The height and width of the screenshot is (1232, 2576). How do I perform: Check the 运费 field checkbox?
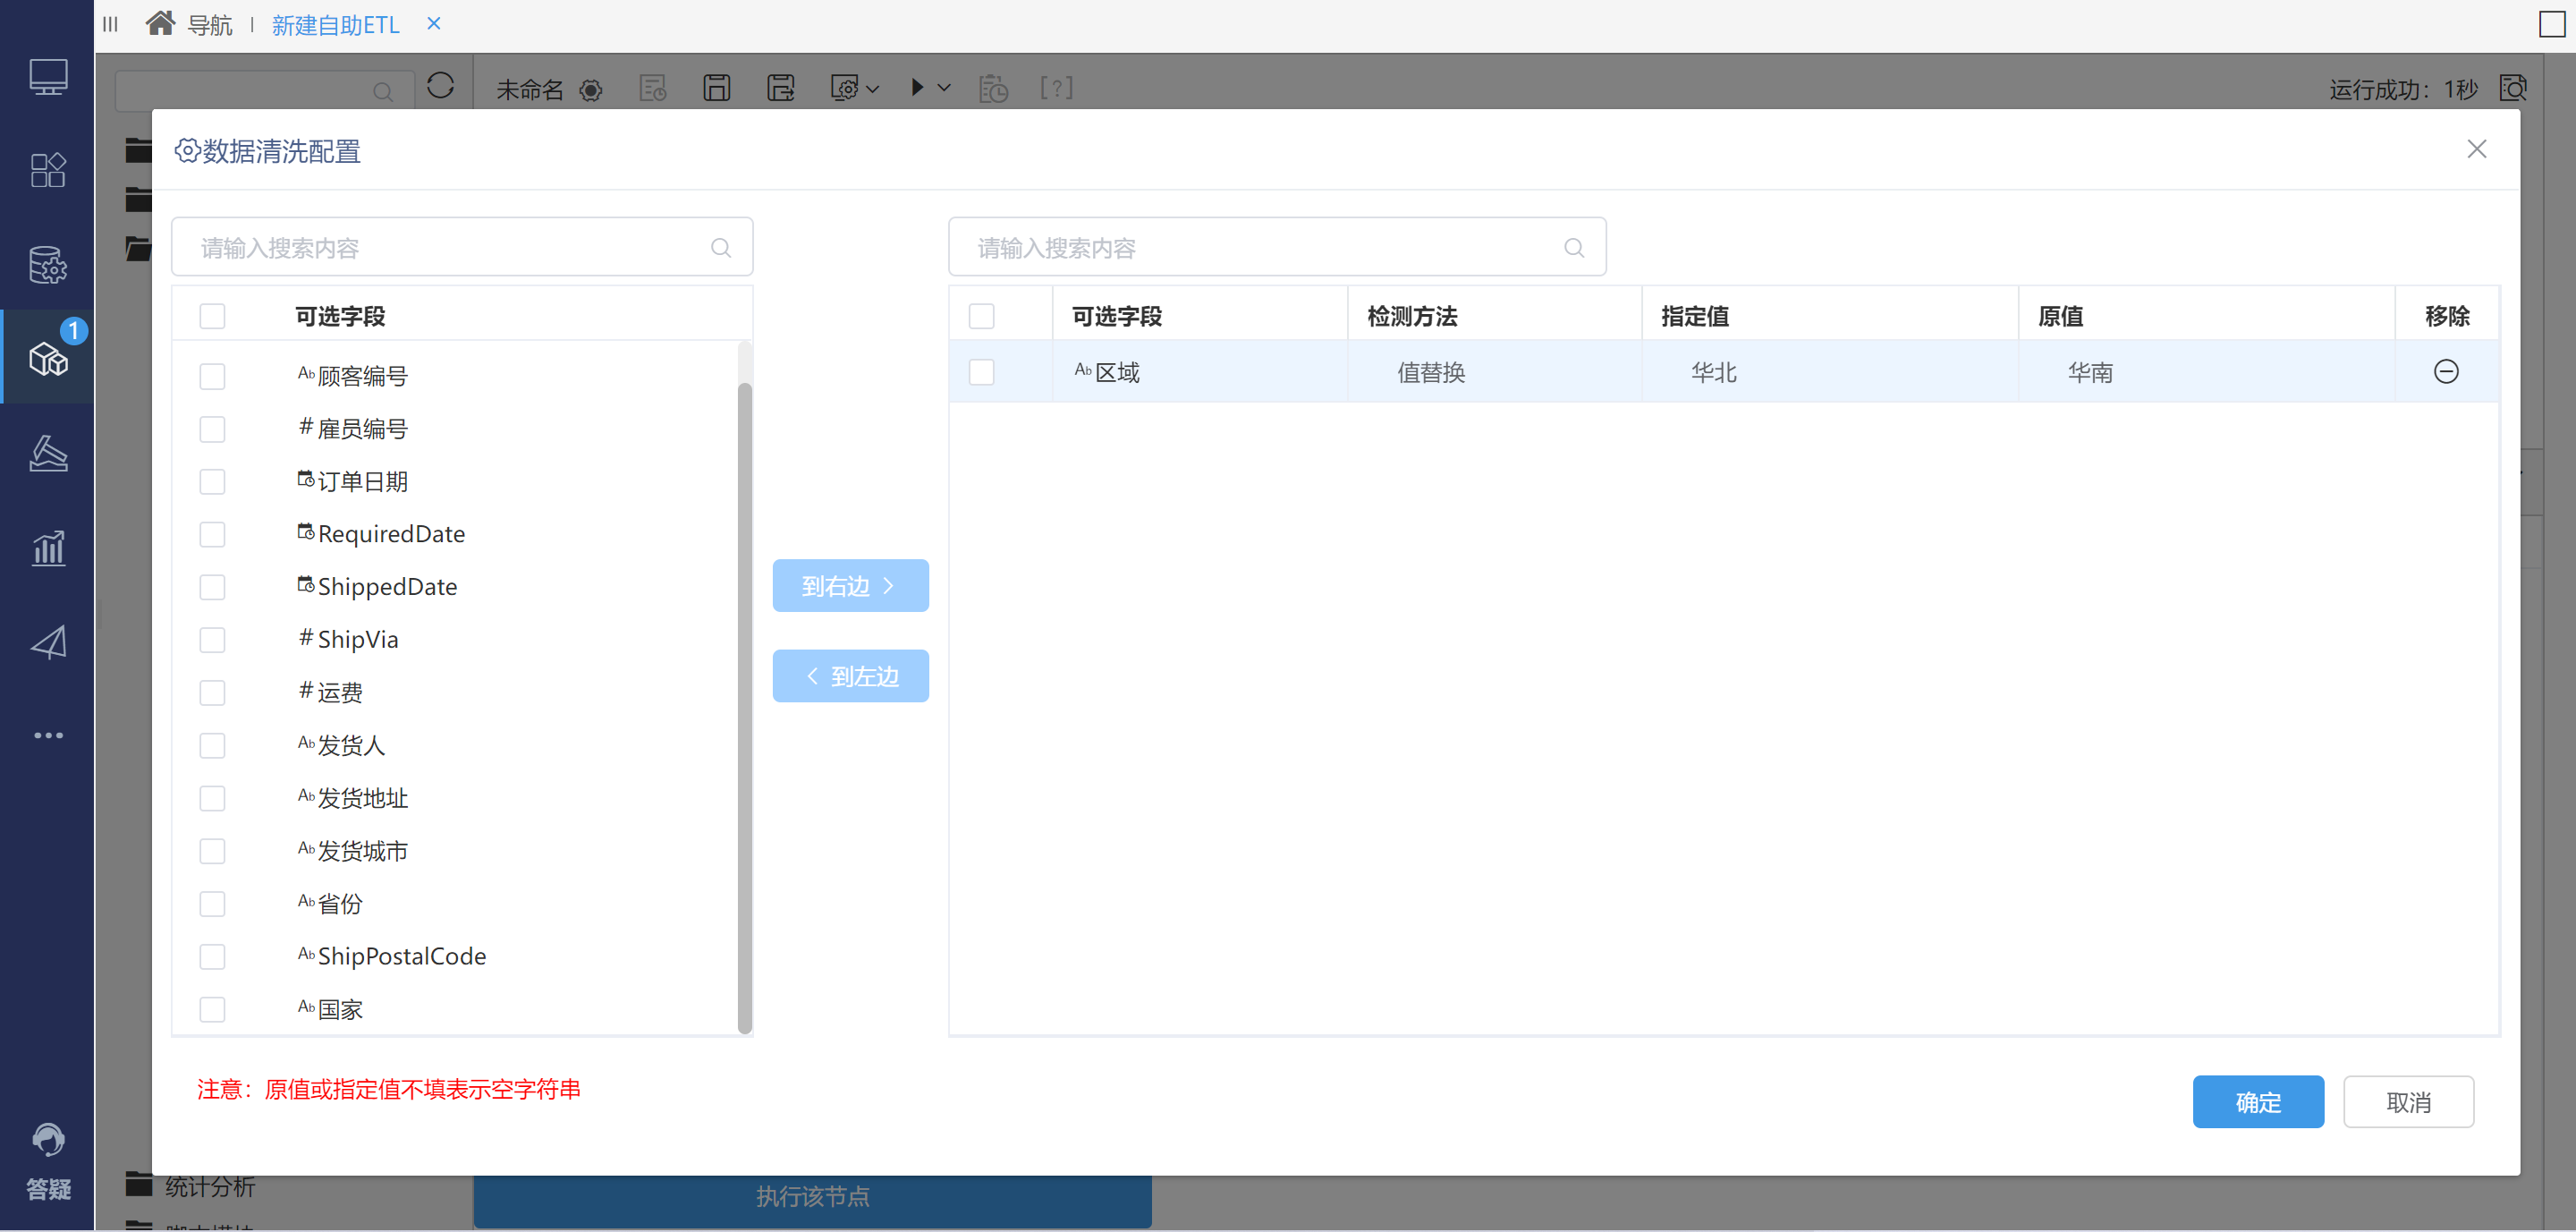pyautogui.click(x=212, y=693)
